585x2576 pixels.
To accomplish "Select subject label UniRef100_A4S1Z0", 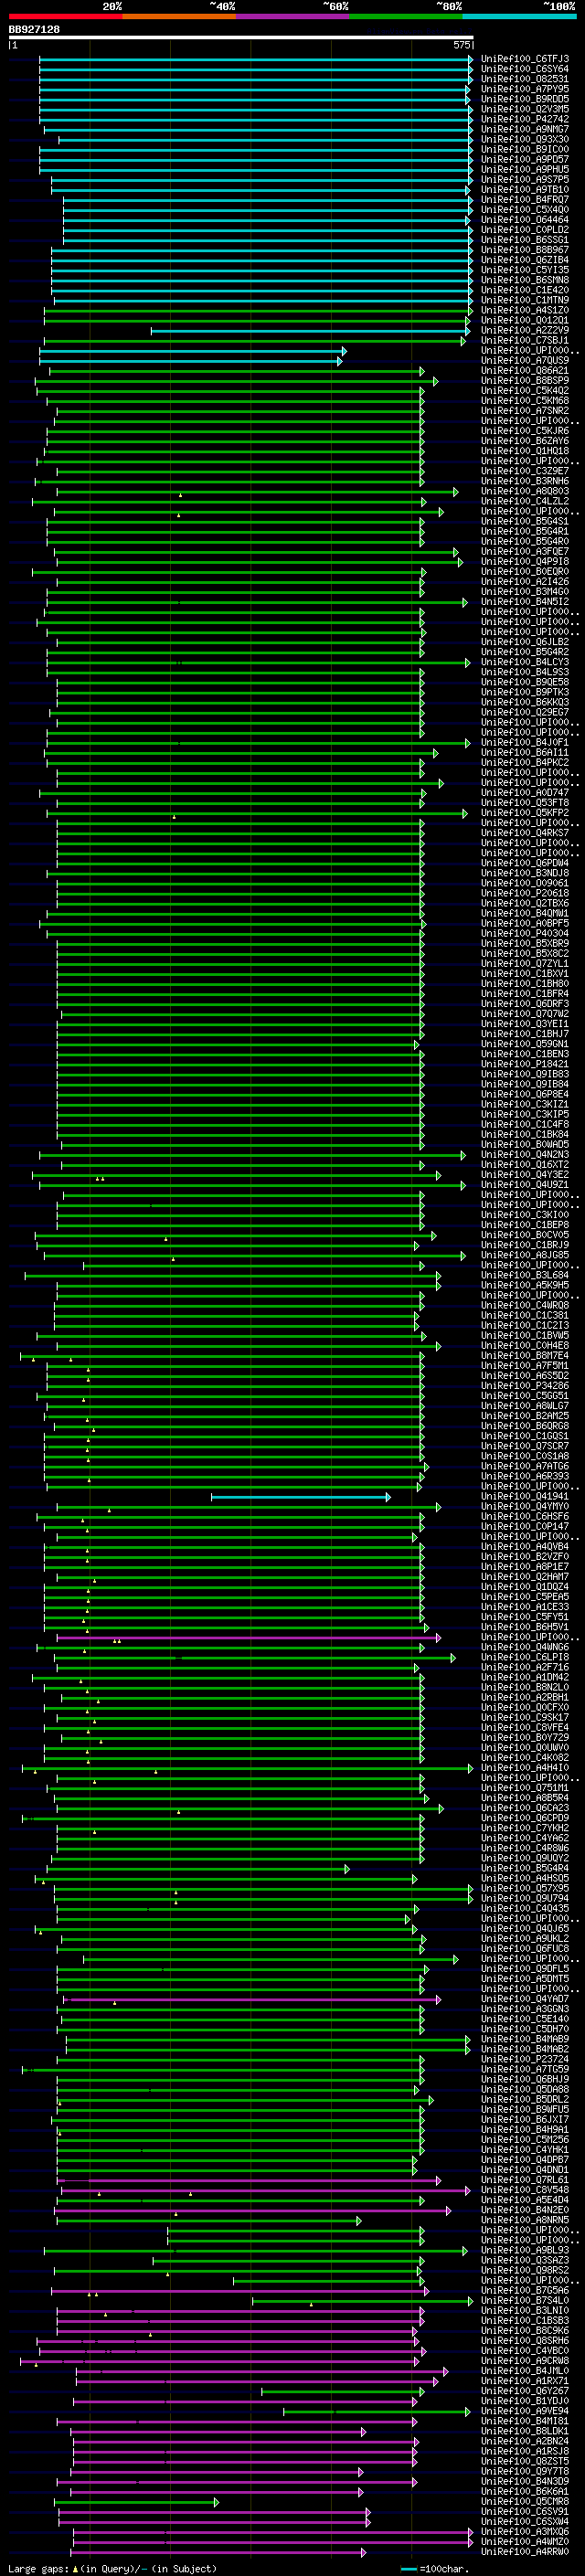I will pos(525,311).
